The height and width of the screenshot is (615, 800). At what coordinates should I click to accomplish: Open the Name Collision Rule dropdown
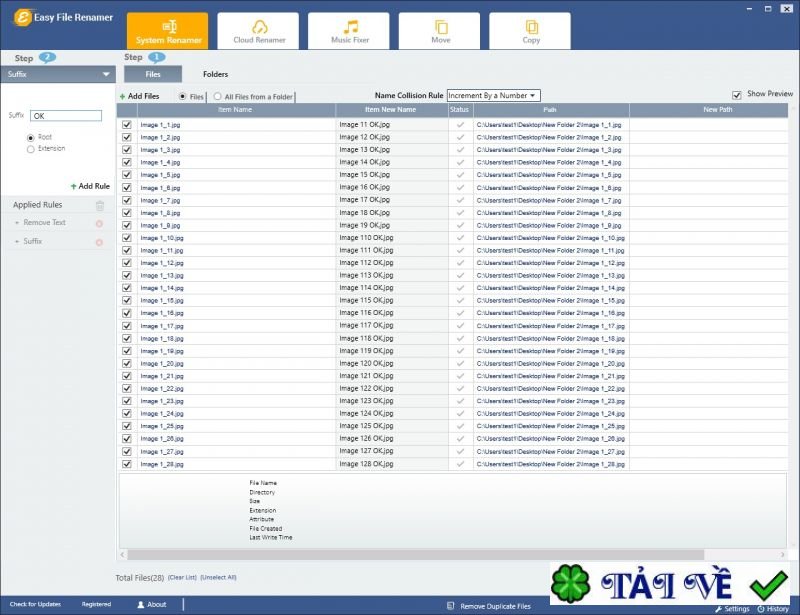(x=493, y=95)
